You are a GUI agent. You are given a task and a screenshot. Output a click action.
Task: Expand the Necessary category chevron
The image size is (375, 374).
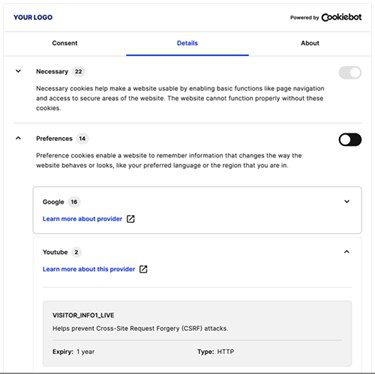tap(18, 71)
